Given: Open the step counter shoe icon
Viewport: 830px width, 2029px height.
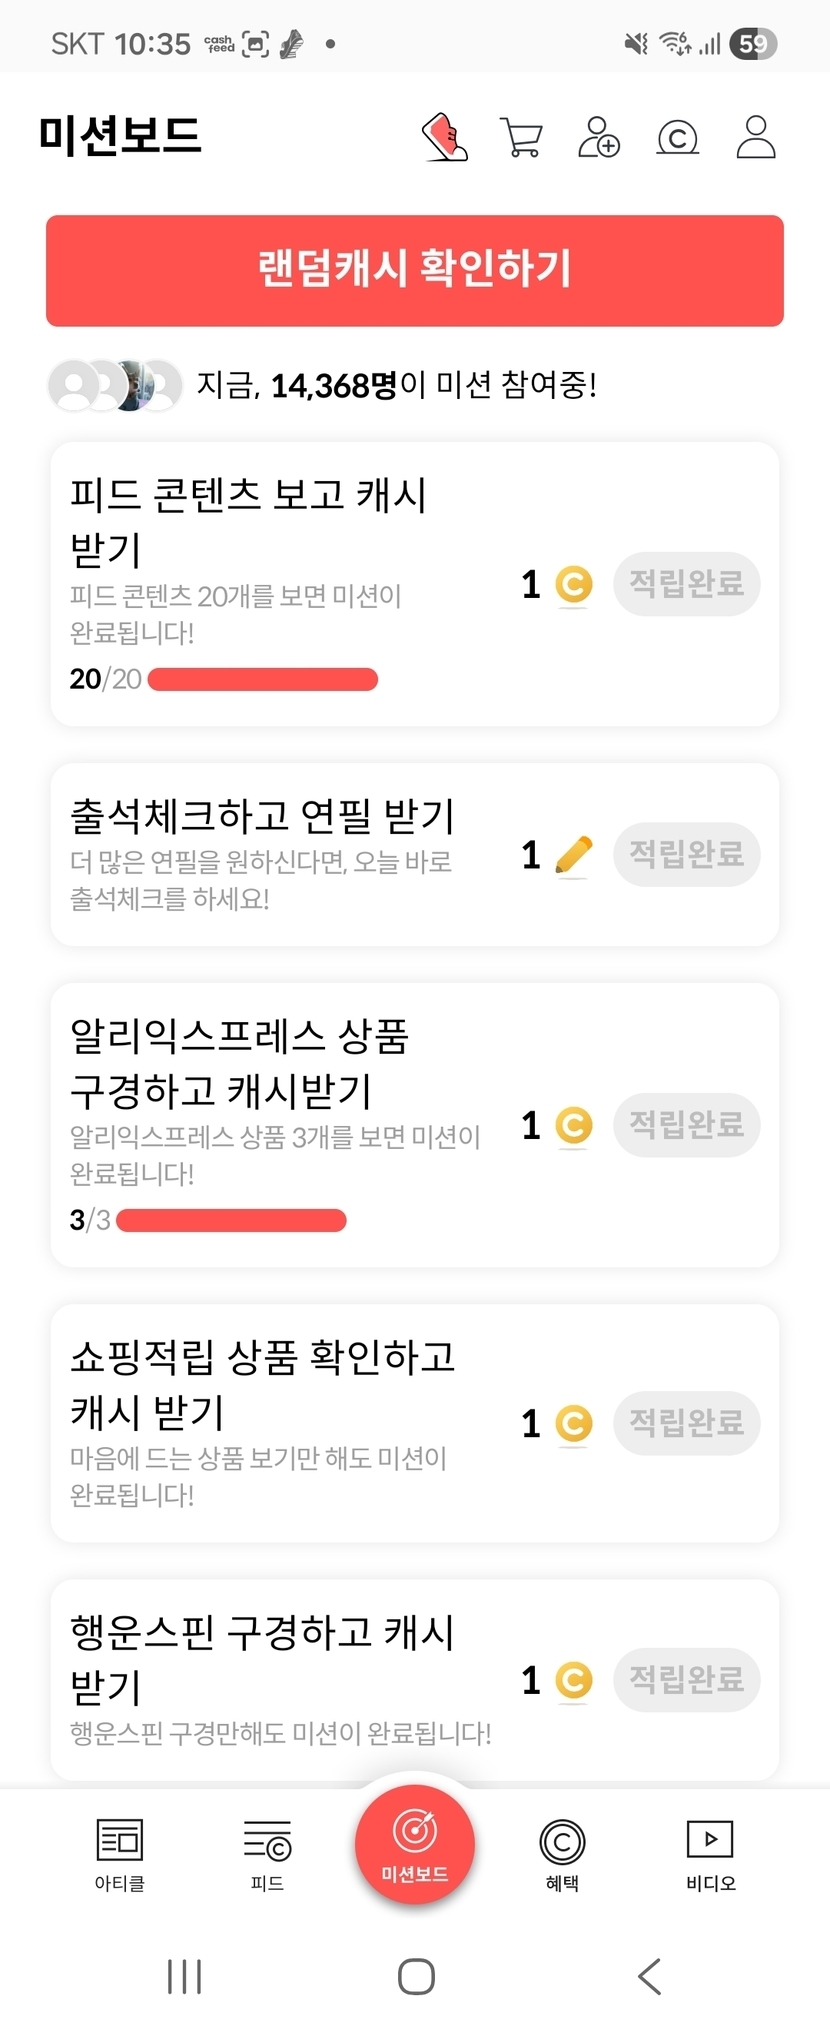Looking at the screenshot, I should point(445,137).
